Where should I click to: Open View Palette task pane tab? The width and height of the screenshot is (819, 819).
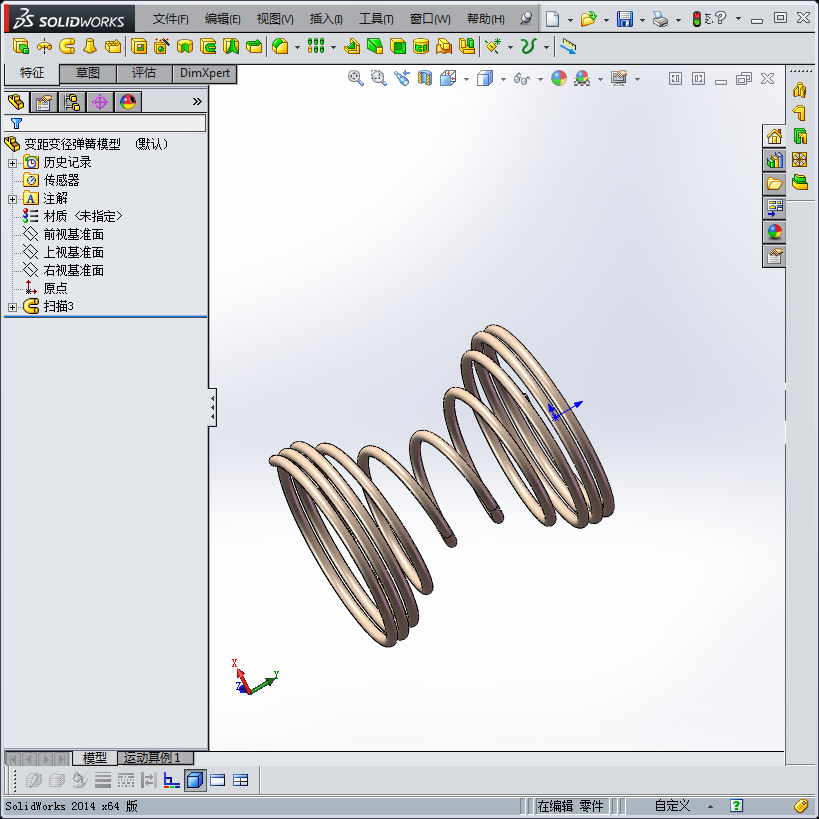pos(774,208)
